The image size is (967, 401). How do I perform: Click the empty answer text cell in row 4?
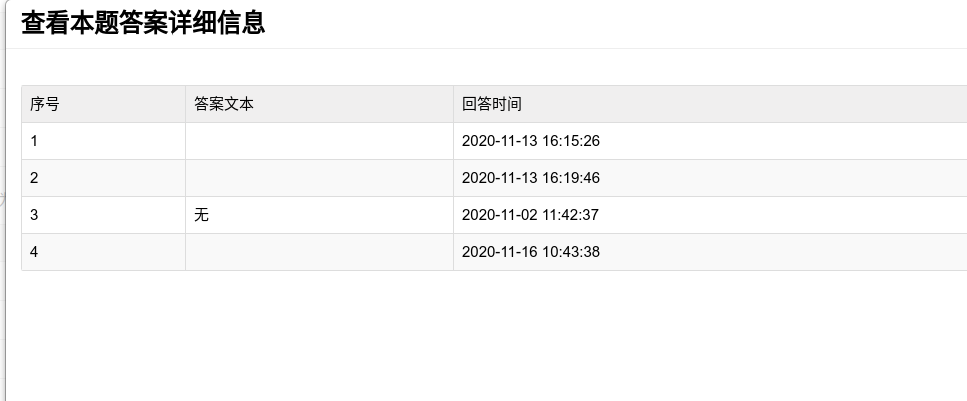point(319,252)
